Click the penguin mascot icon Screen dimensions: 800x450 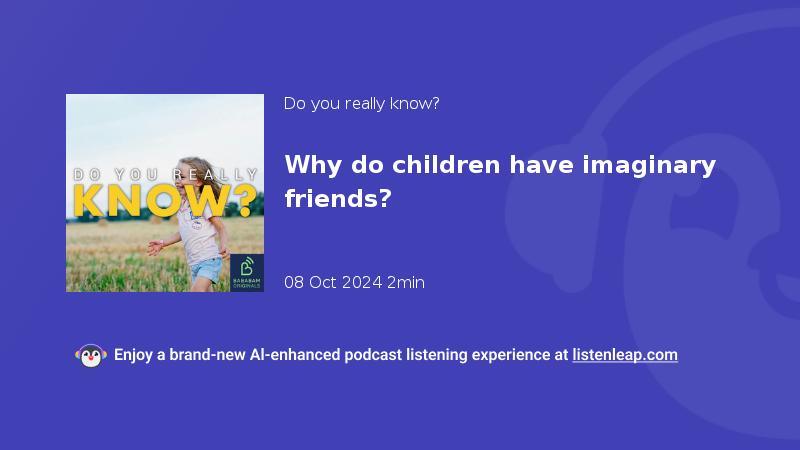click(x=91, y=356)
